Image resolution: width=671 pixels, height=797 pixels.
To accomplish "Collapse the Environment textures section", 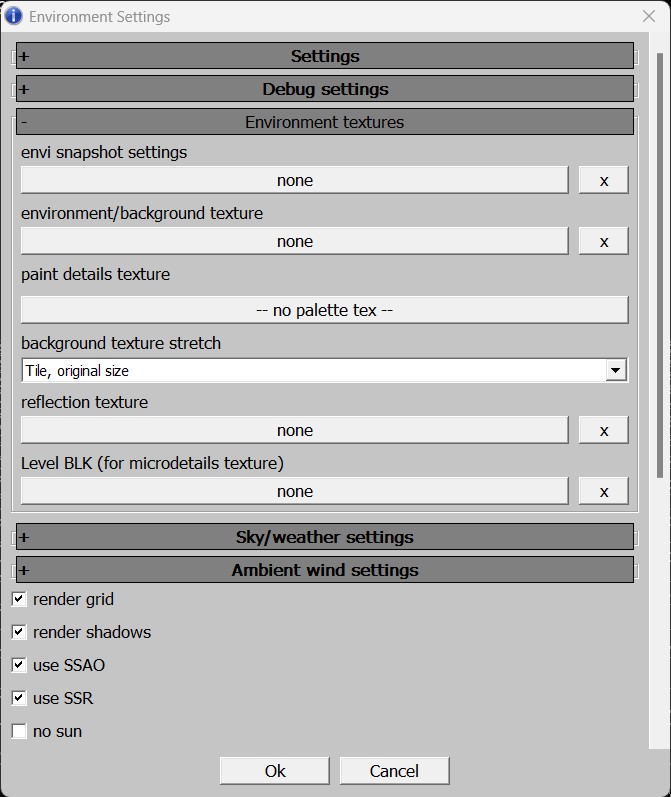I will (x=325, y=122).
